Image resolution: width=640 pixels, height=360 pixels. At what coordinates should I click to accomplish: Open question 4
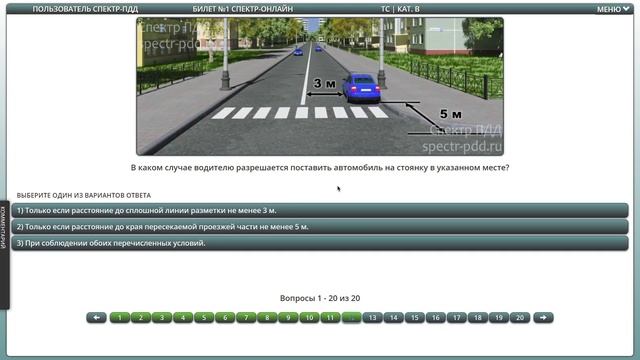click(x=183, y=318)
